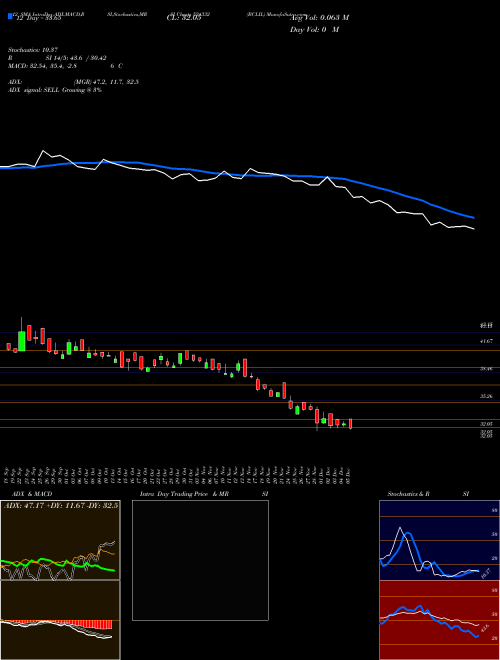
Task: Select the '(MGR) 47.2, 11.7, 32.5' values
Action: point(106,82)
